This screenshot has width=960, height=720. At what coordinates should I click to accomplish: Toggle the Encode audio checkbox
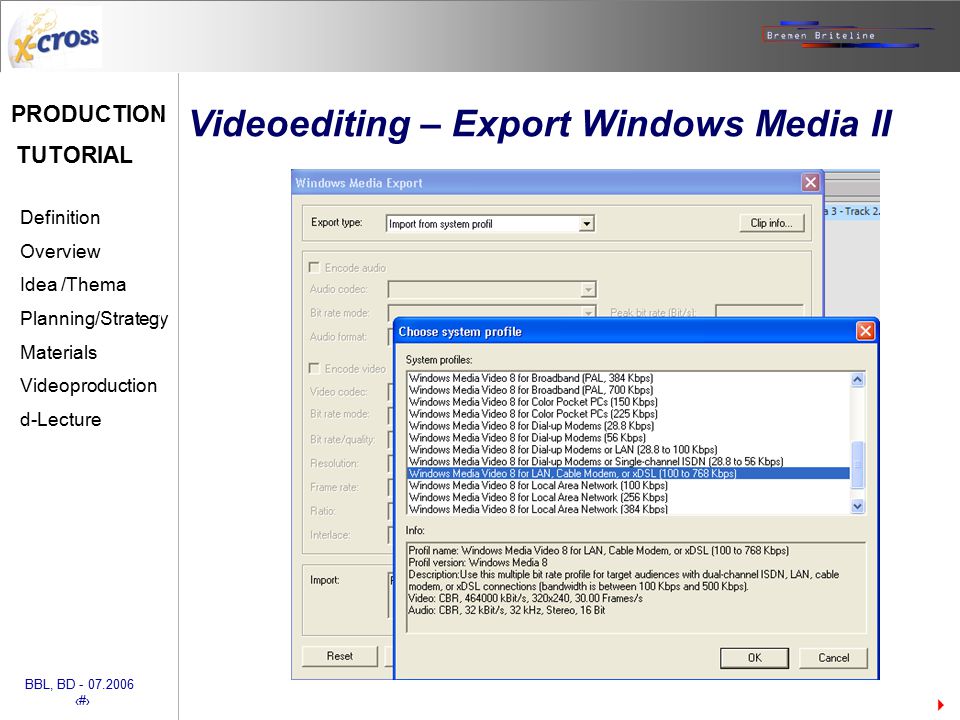[314, 268]
